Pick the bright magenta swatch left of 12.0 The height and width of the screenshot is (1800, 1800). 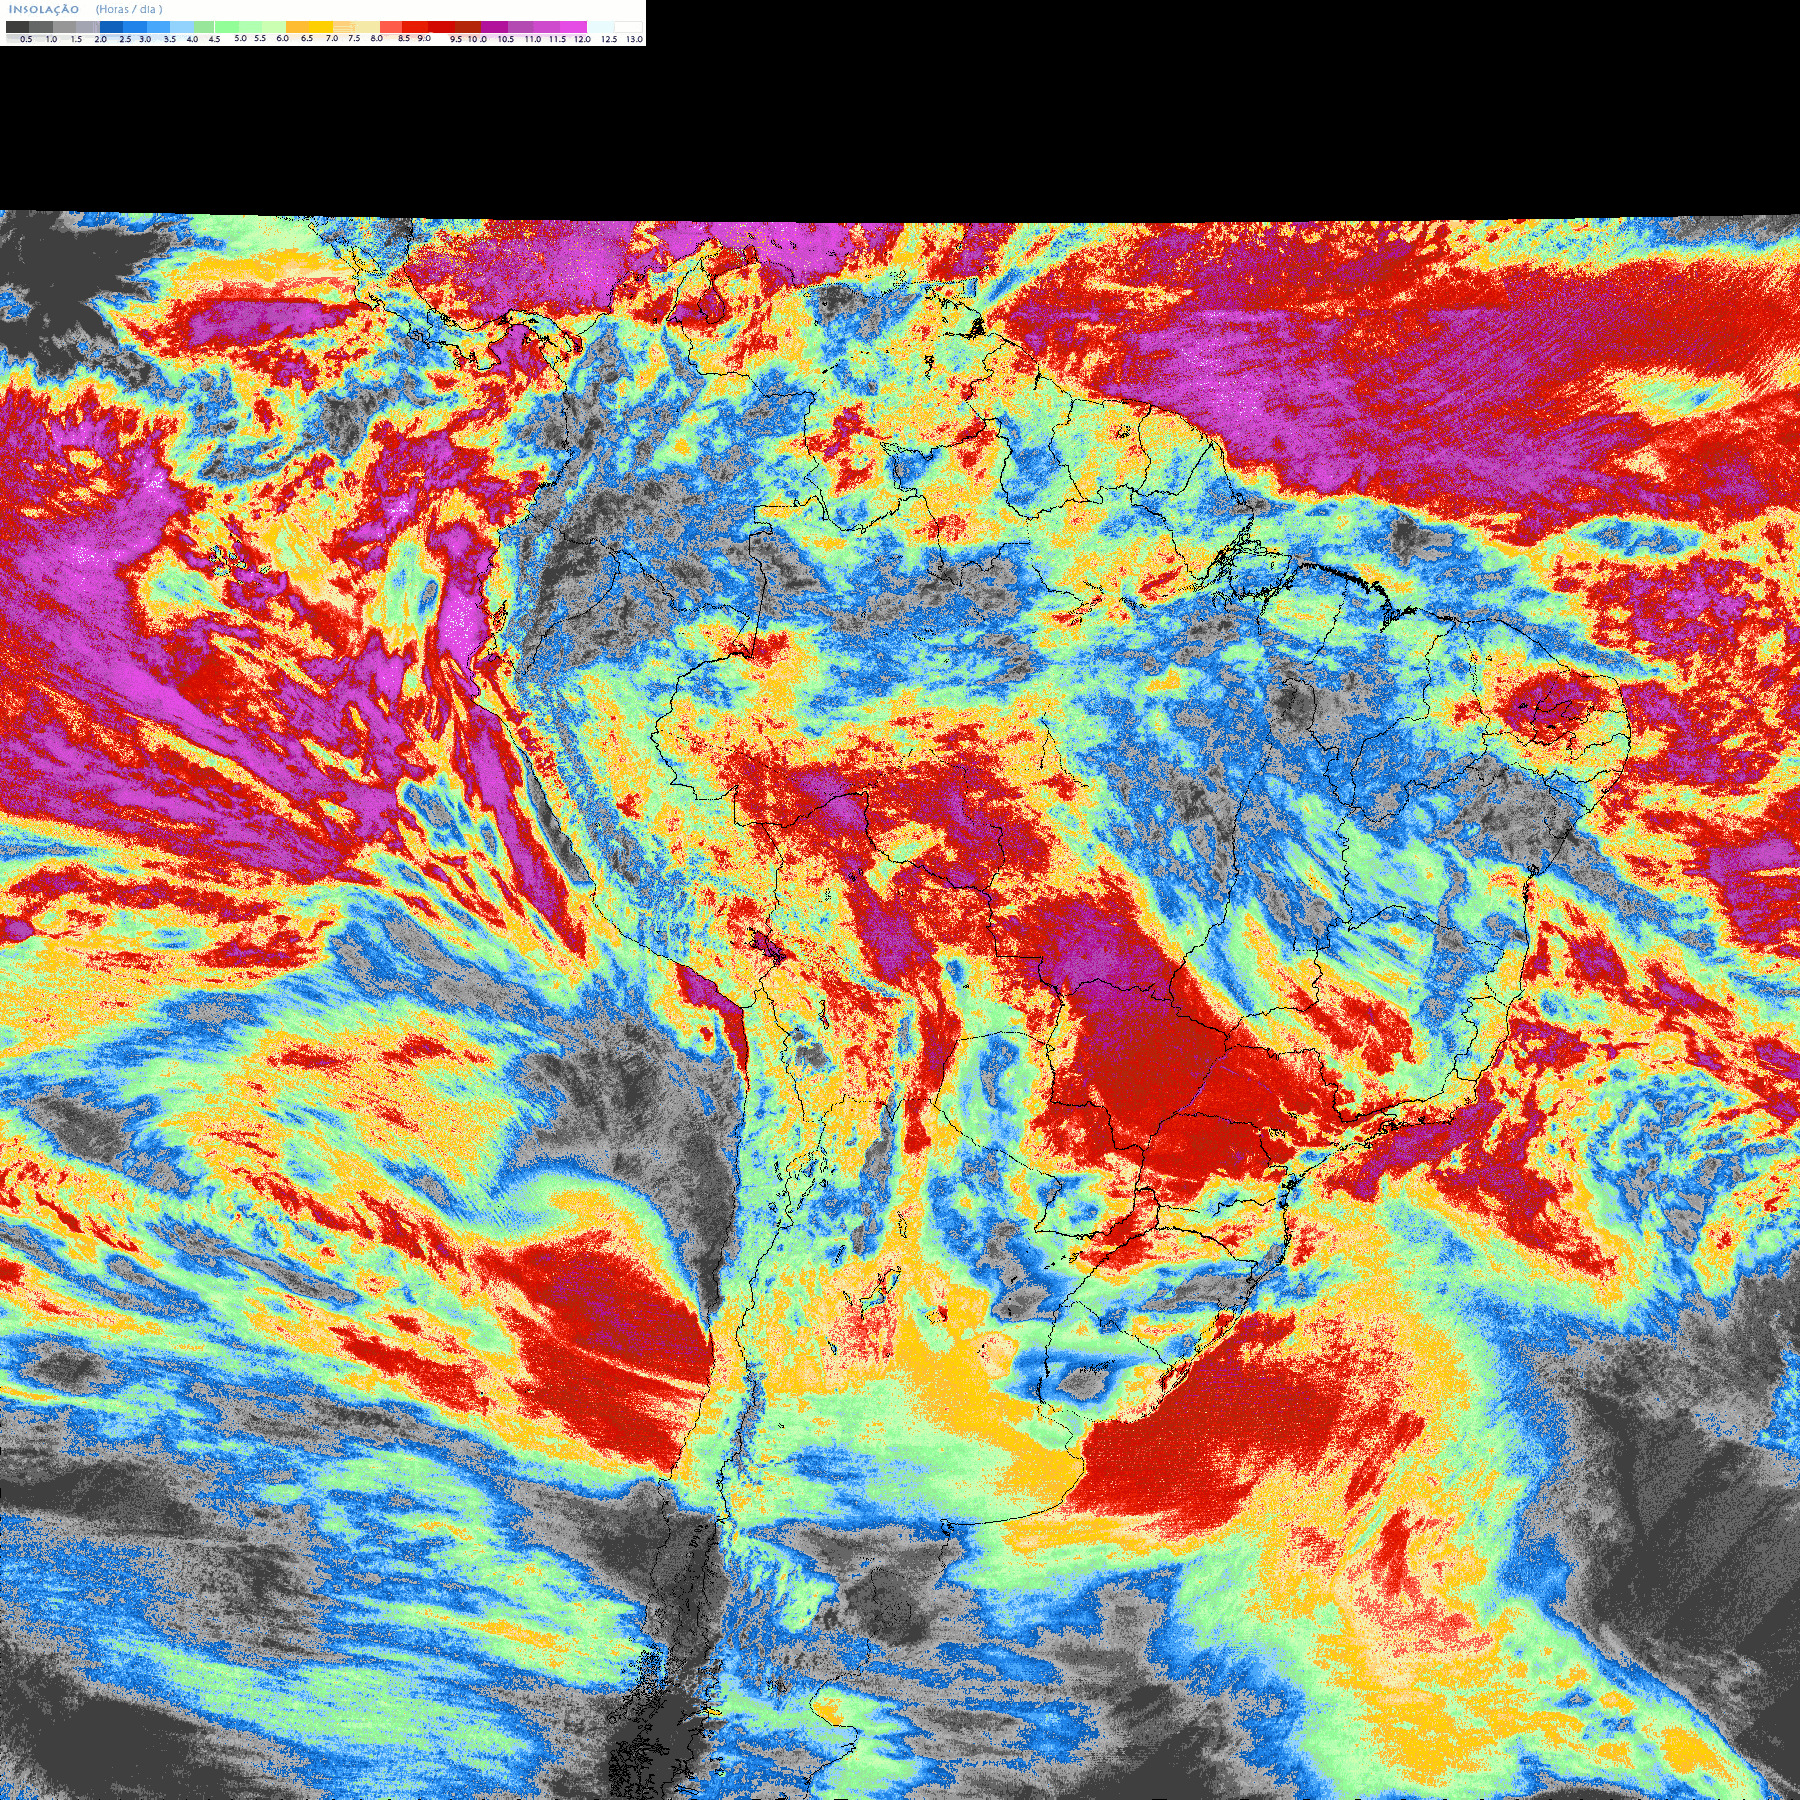[x=573, y=27]
